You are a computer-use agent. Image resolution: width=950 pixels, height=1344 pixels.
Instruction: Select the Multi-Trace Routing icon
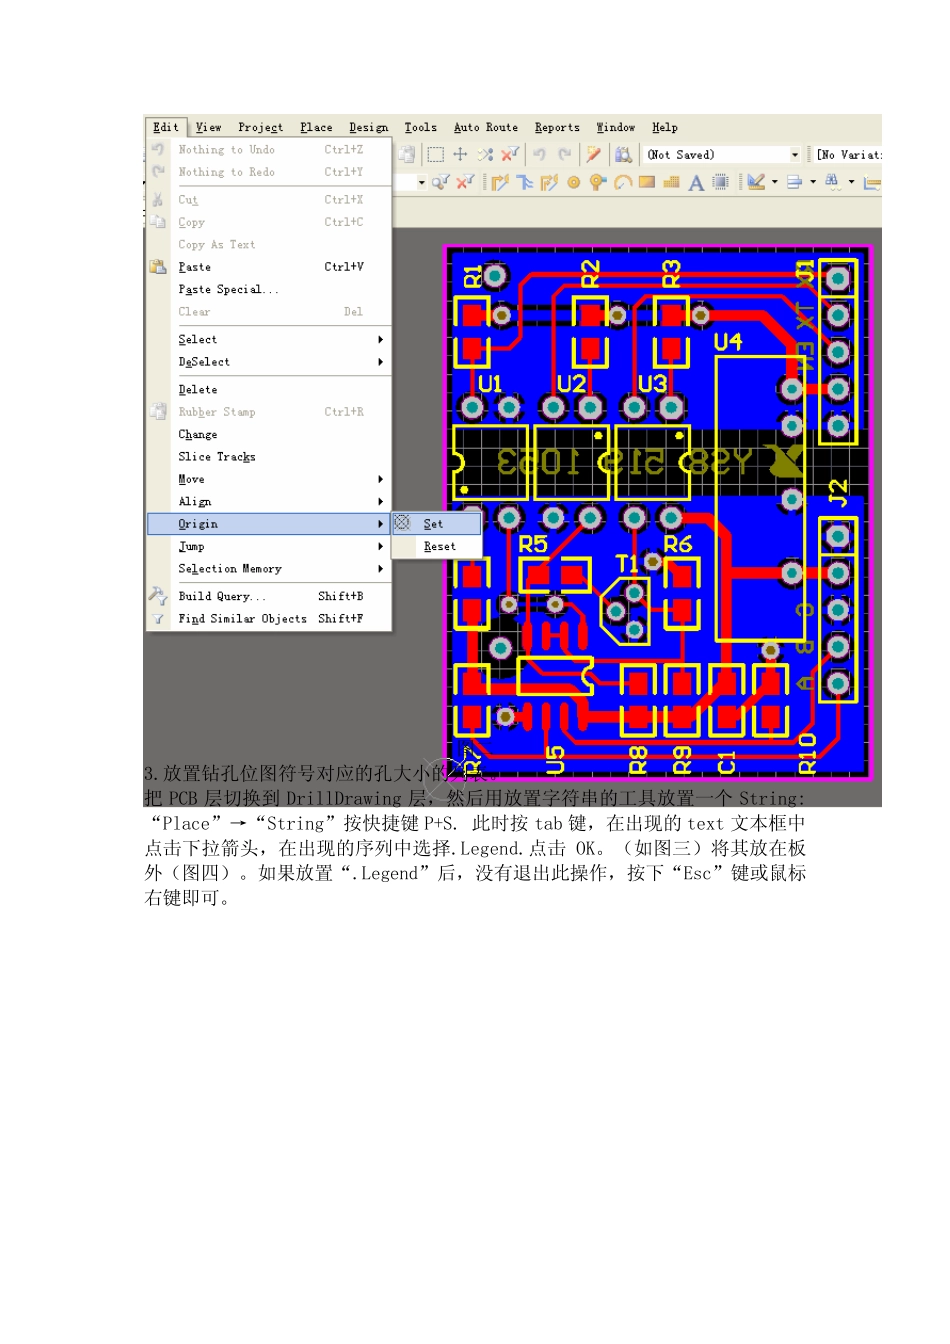(549, 182)
